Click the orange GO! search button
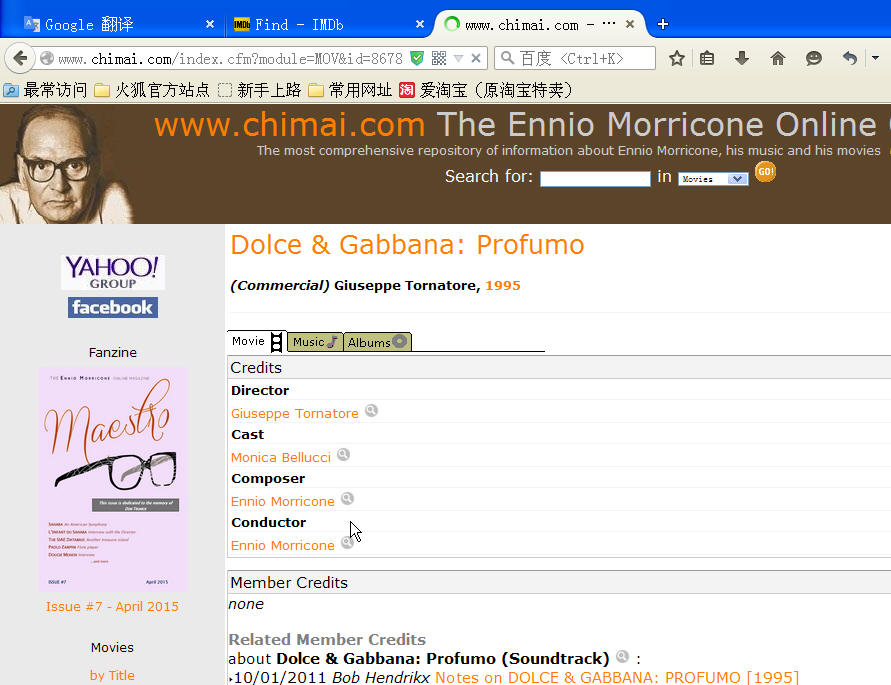Image resolution: width=891 pixels, height=685 pixels. click(765, 172)
